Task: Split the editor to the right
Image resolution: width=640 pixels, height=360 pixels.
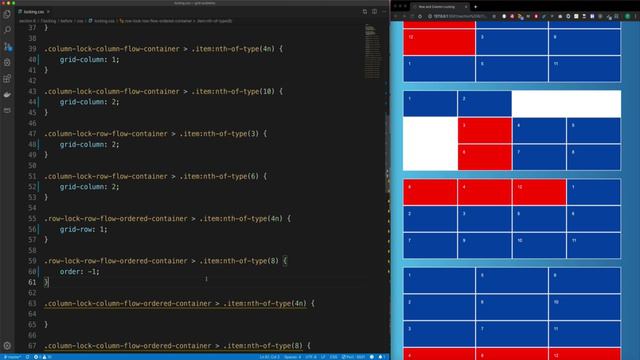Action: 374,11
